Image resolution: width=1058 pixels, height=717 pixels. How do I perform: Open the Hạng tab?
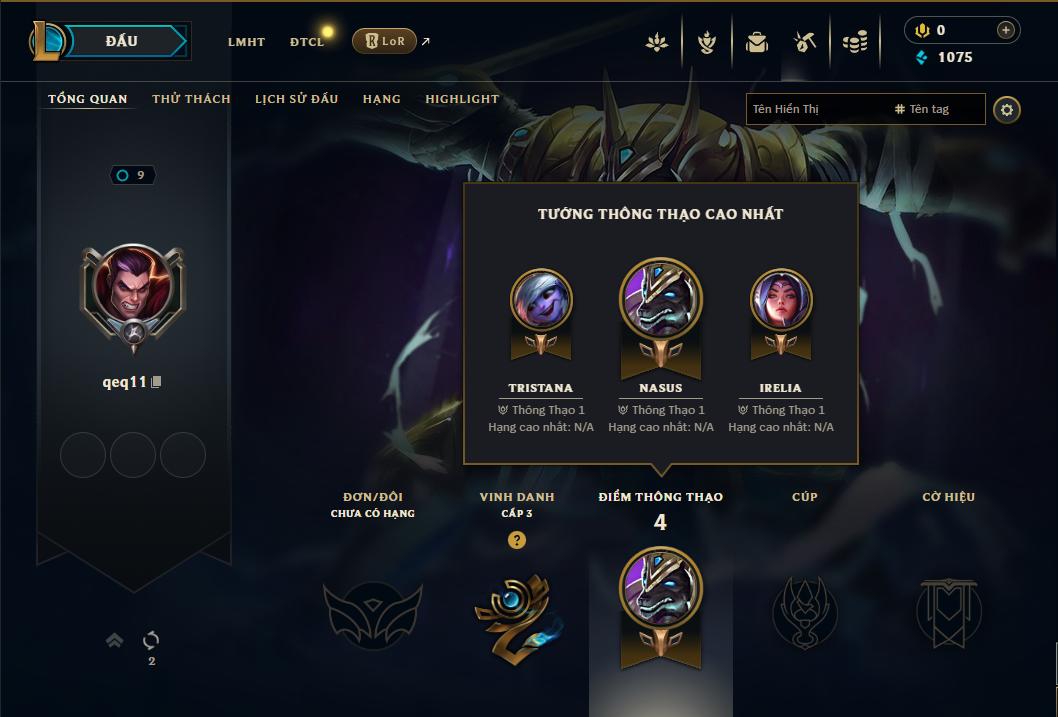pos(382,99)
